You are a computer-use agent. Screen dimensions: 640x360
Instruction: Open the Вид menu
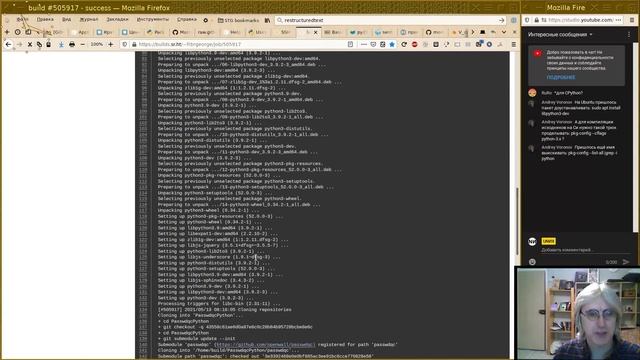coord(67,19)
